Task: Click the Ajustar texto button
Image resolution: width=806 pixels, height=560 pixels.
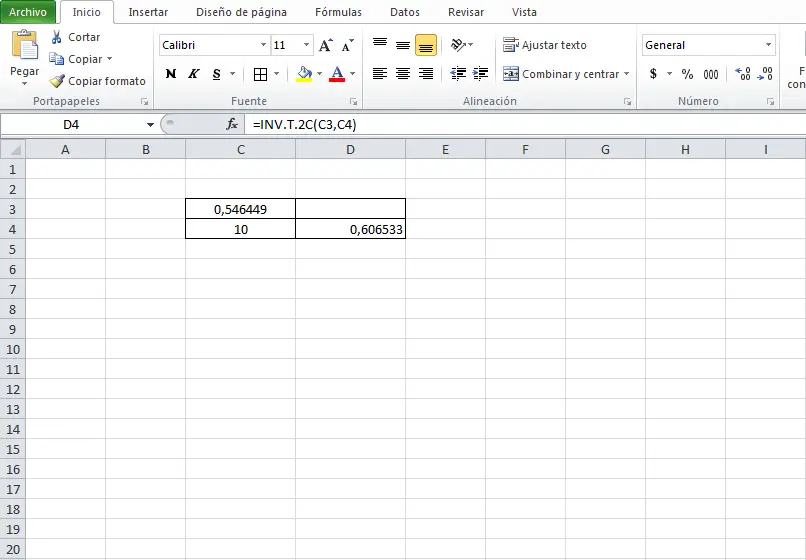Action: point(545,45)
